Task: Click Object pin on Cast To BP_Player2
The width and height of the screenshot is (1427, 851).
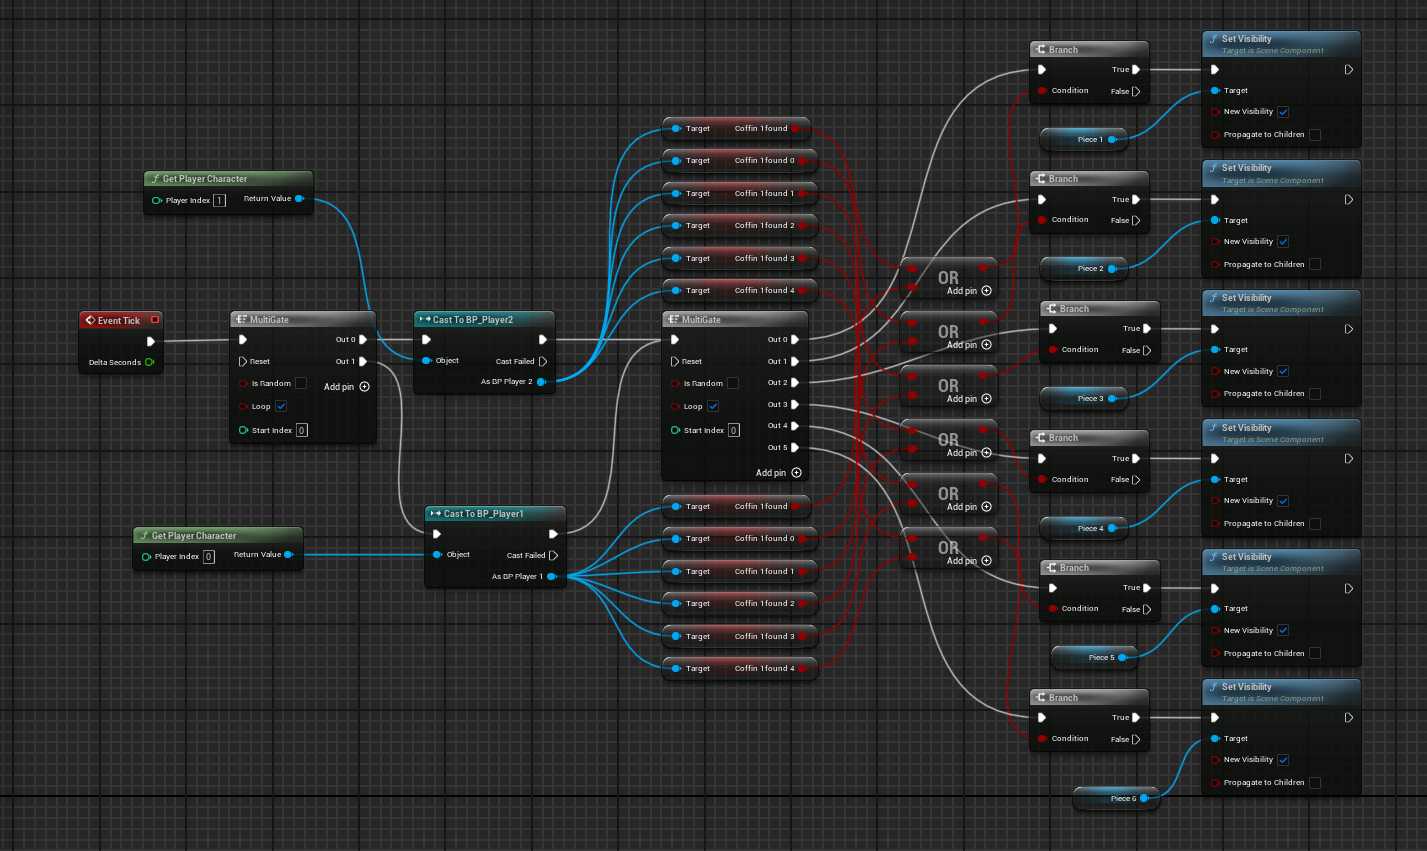Action: click(427, 360)
